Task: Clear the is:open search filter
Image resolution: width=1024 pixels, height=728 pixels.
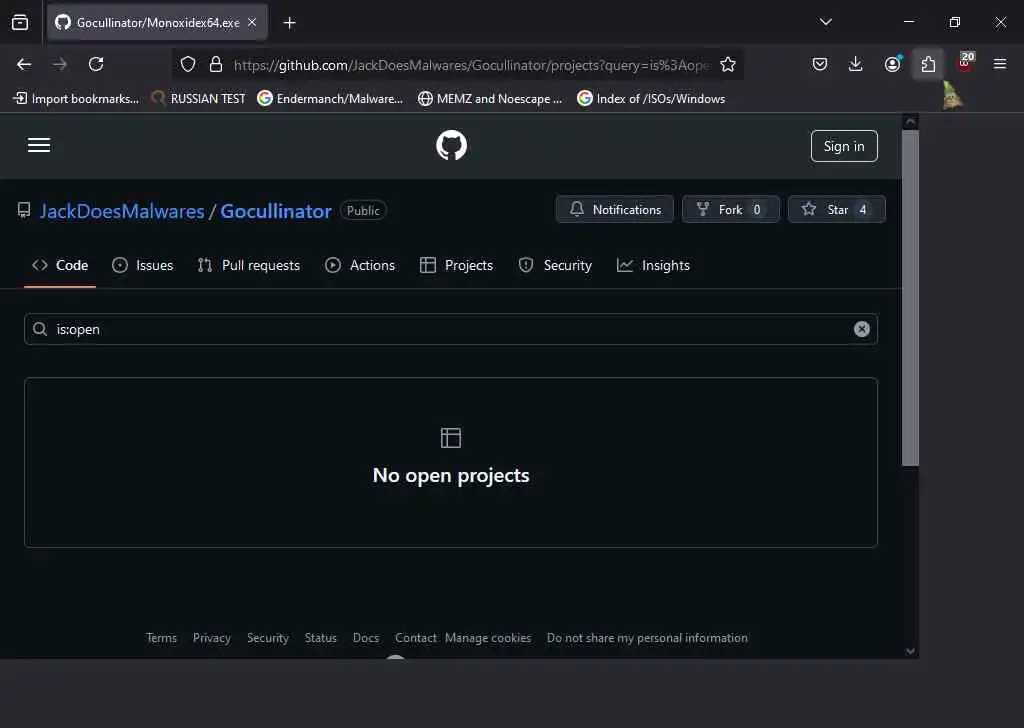Action: pos(861,329)
